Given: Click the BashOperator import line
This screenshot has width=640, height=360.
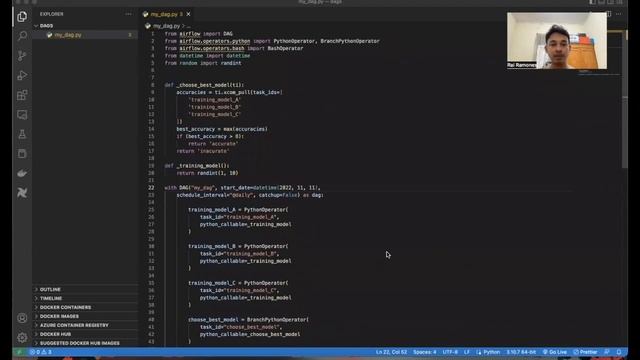Looking at the screenshot, I should coord(234,48).
